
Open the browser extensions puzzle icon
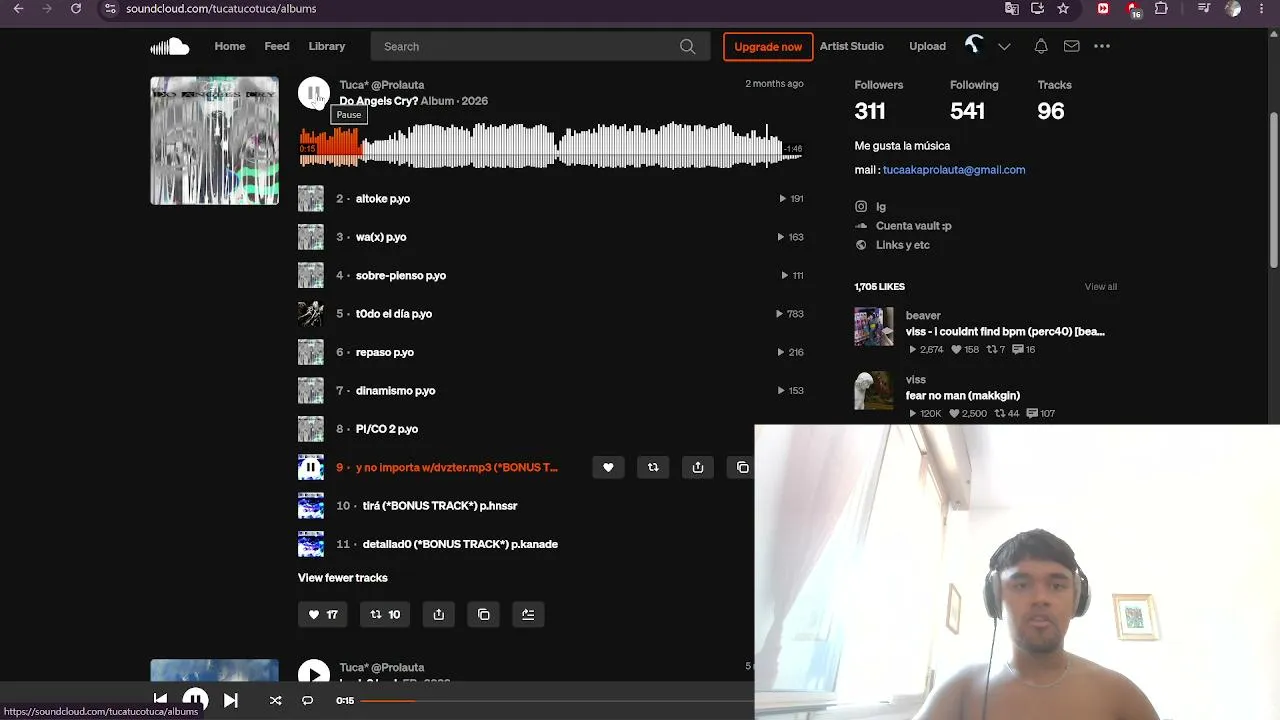coord(1161,8)
